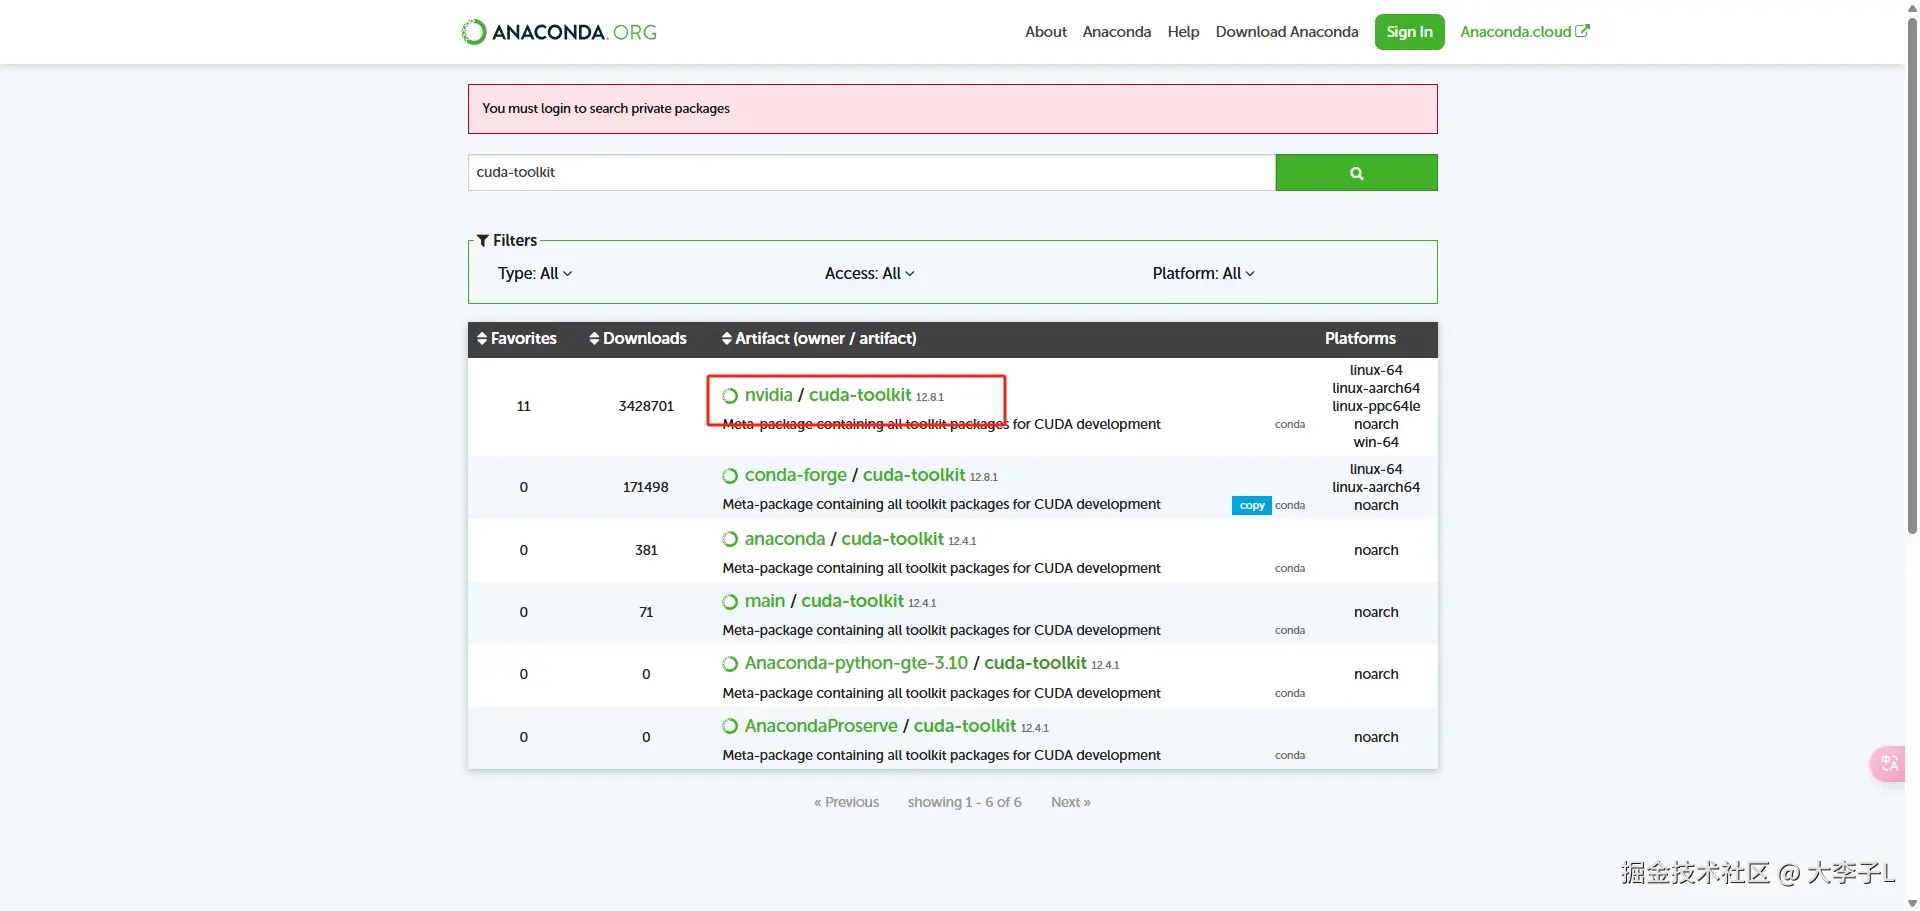This screenshot has height=911, width=1920.
Task: Open the Anaconda nav item
Action: (1117, 32)
